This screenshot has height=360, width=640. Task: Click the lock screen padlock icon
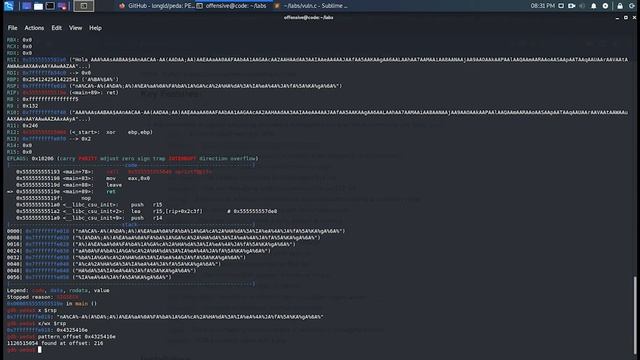(x=620, y=6)
